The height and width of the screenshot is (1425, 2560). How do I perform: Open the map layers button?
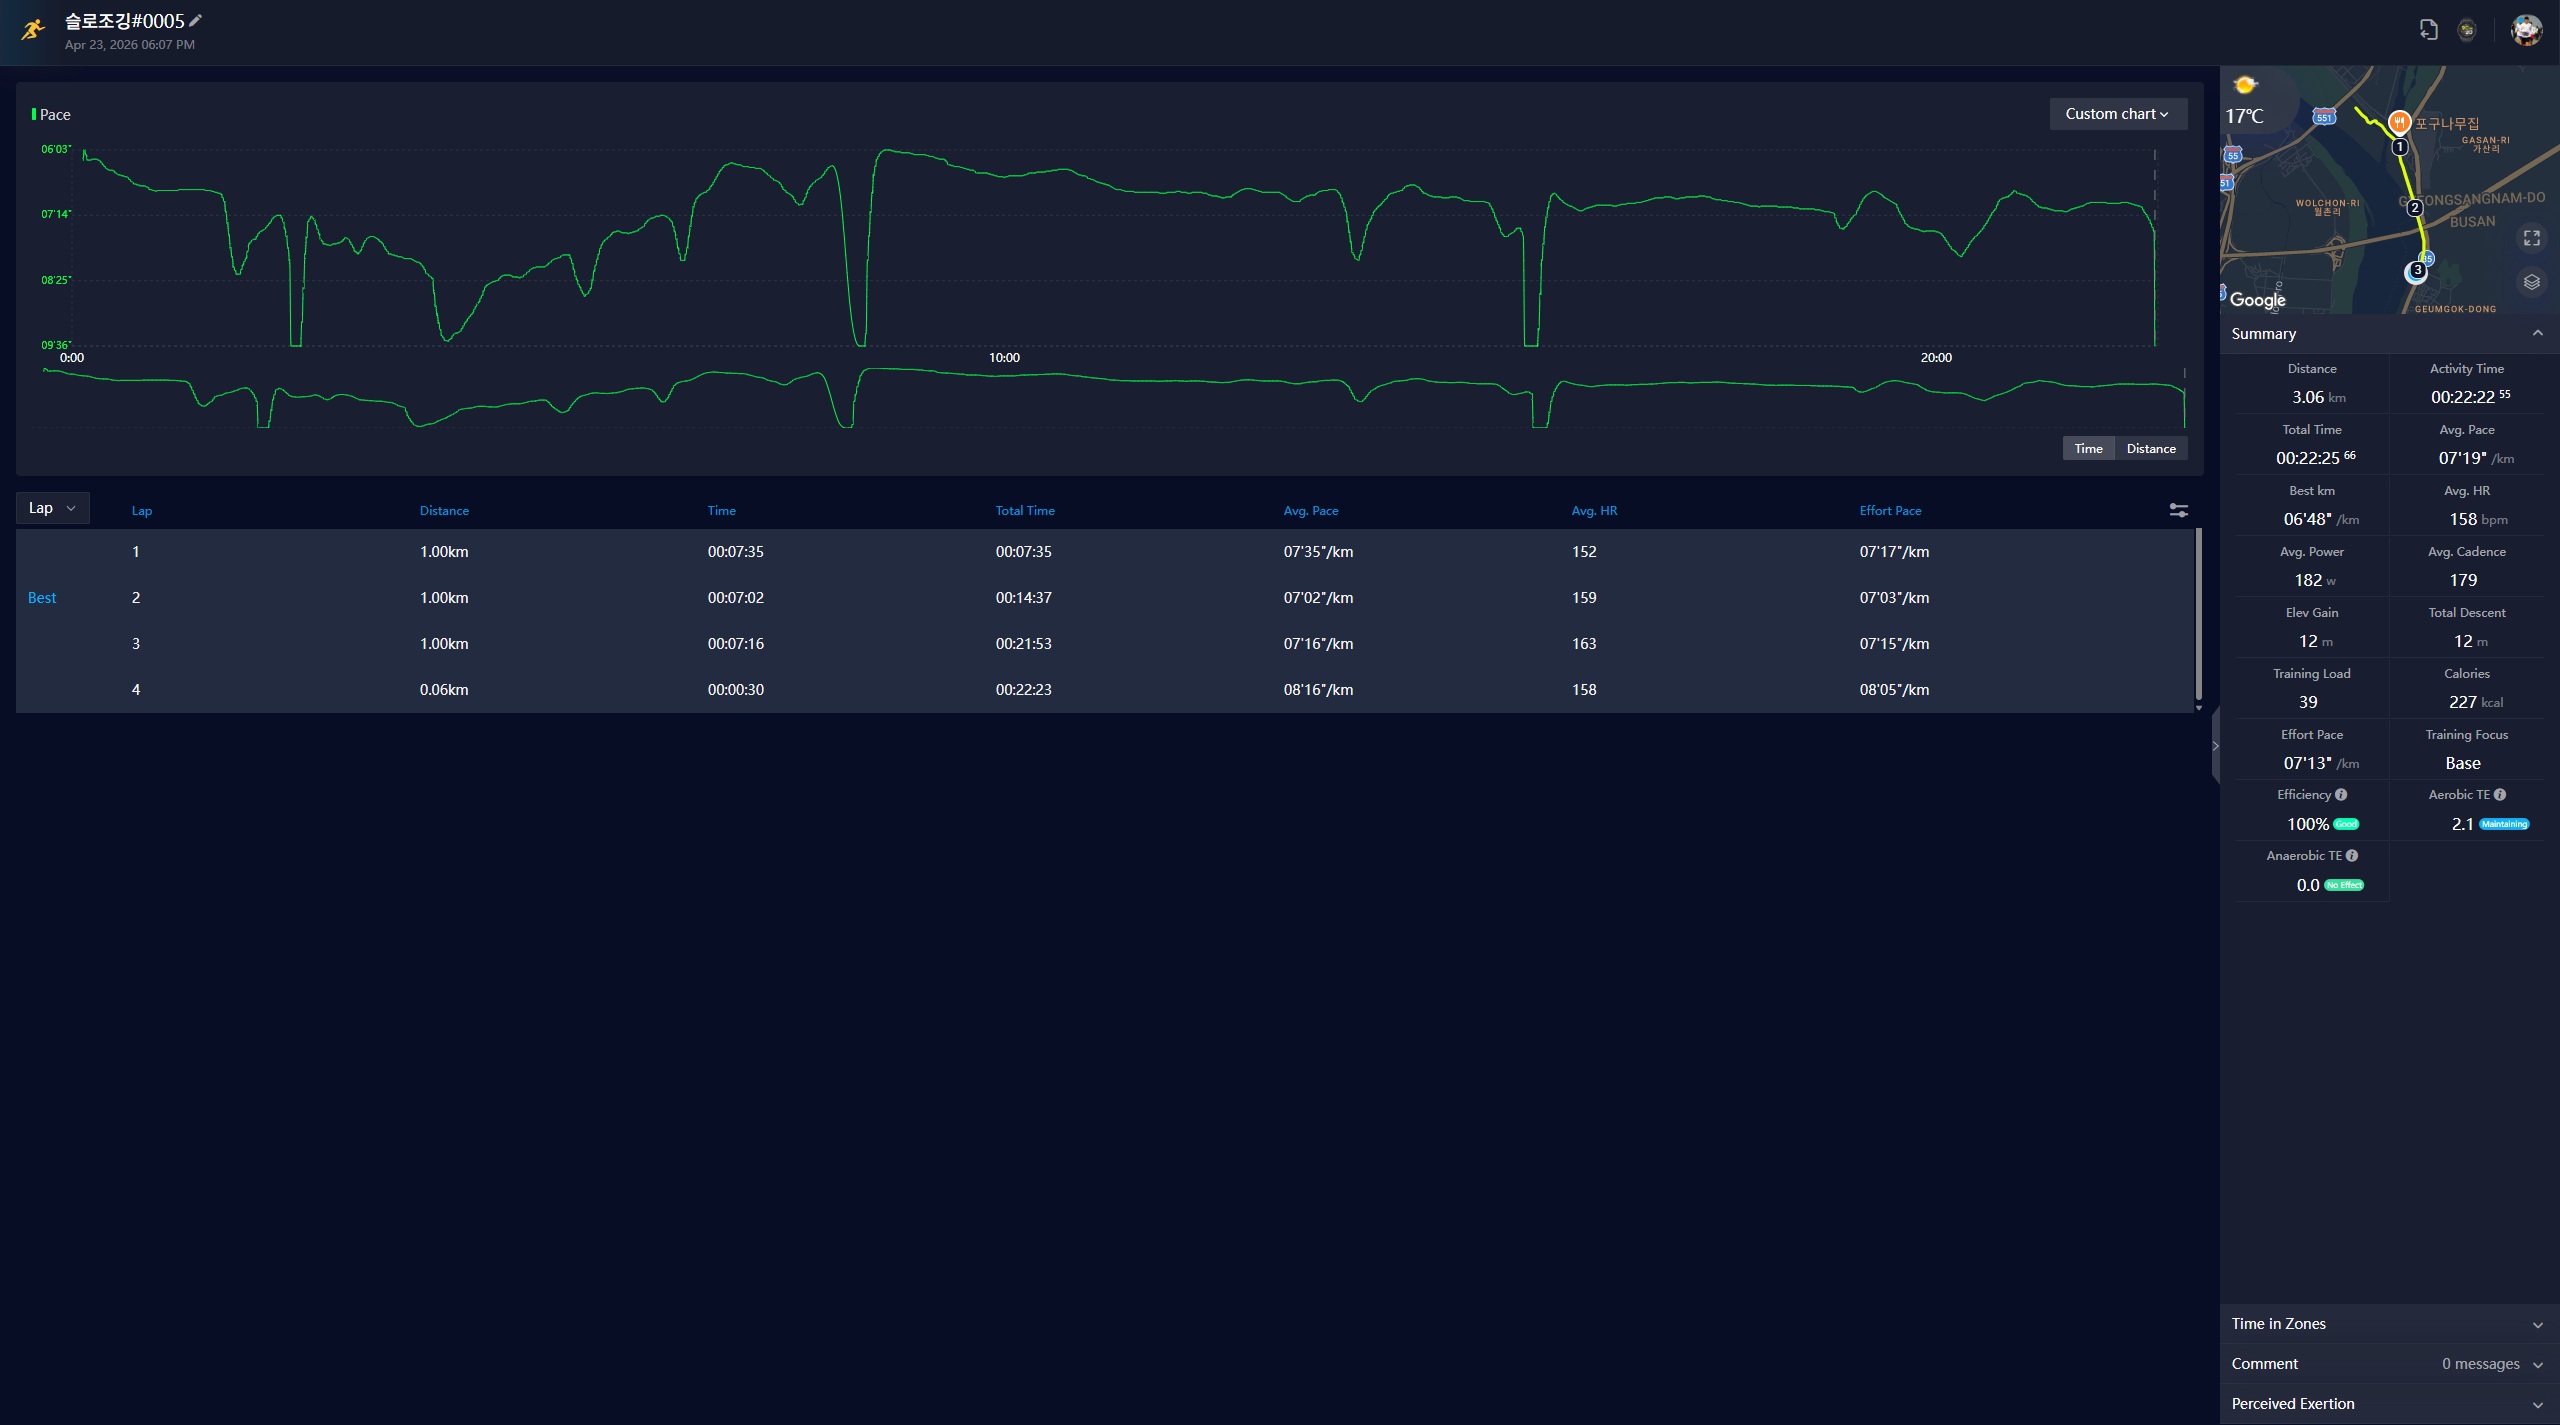(2531, 282)
